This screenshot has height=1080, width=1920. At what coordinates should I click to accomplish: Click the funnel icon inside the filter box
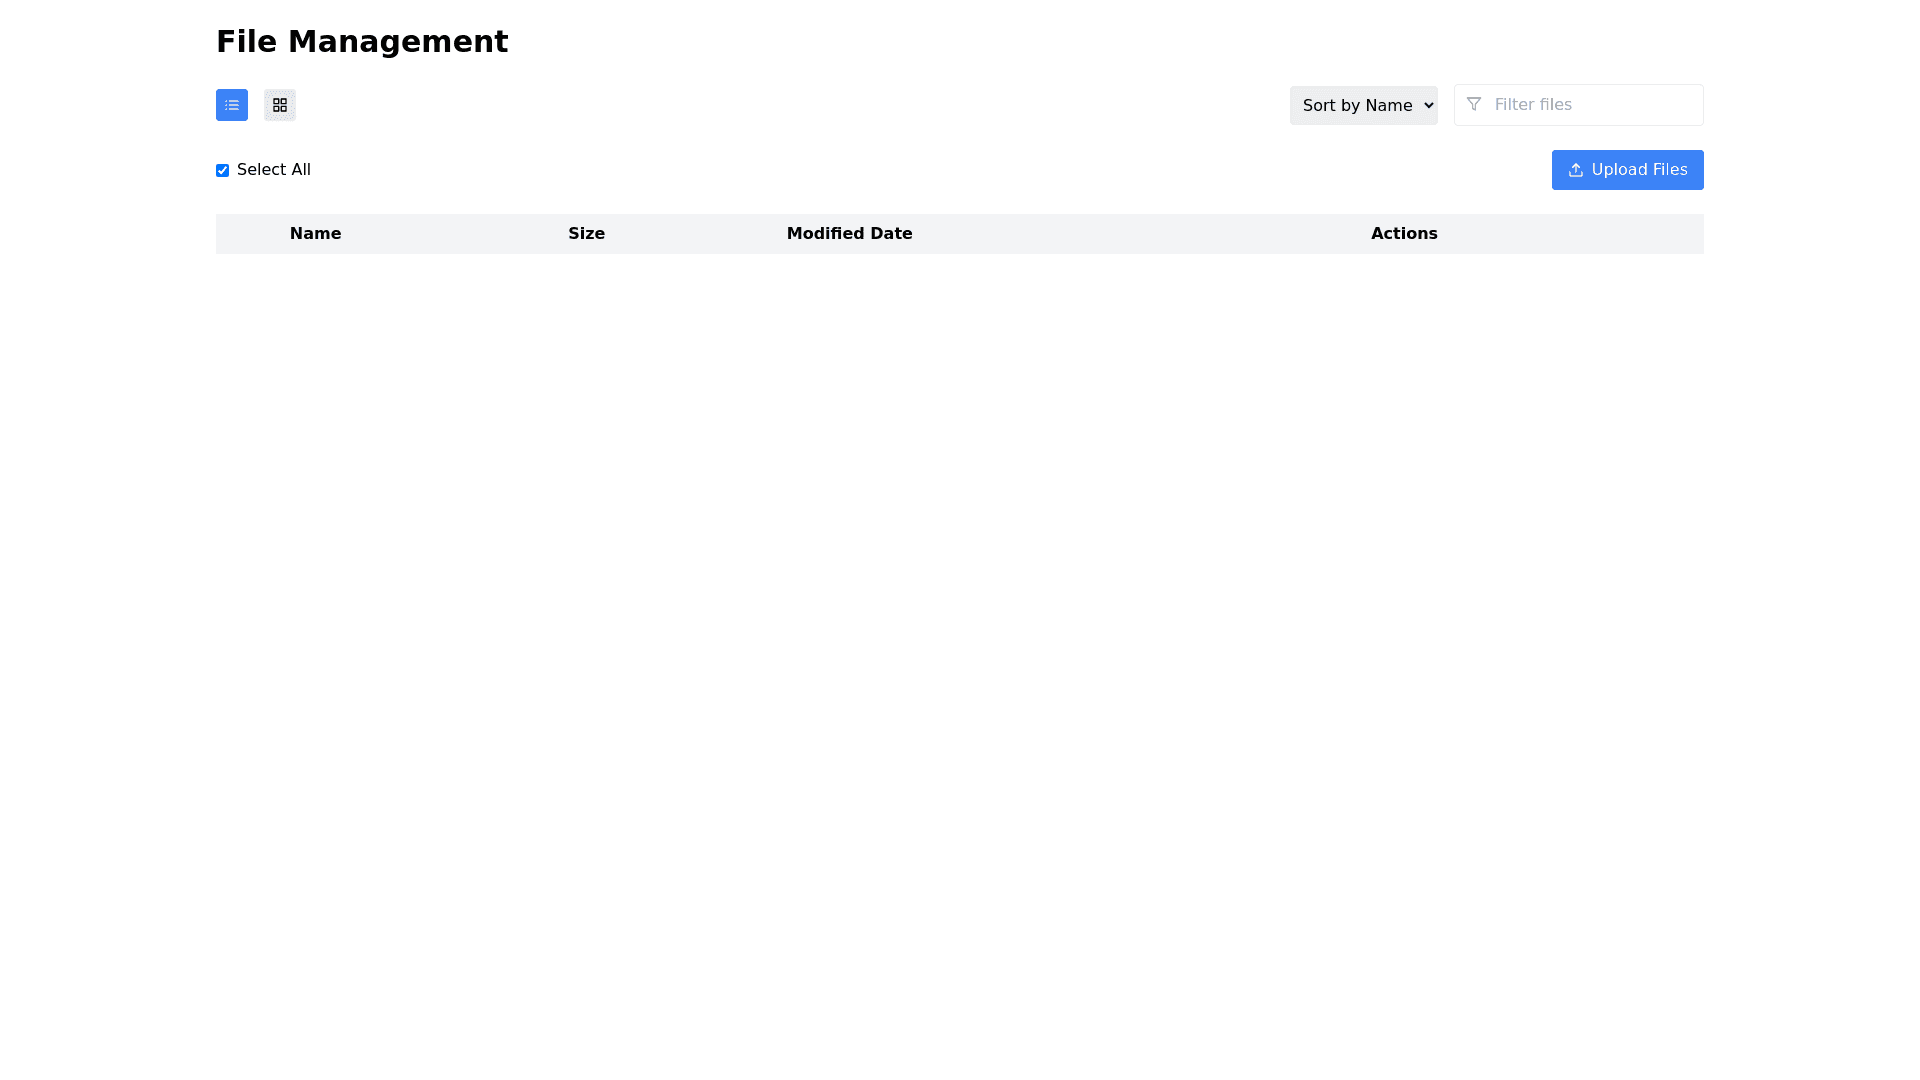click(x=1474, y=104)
